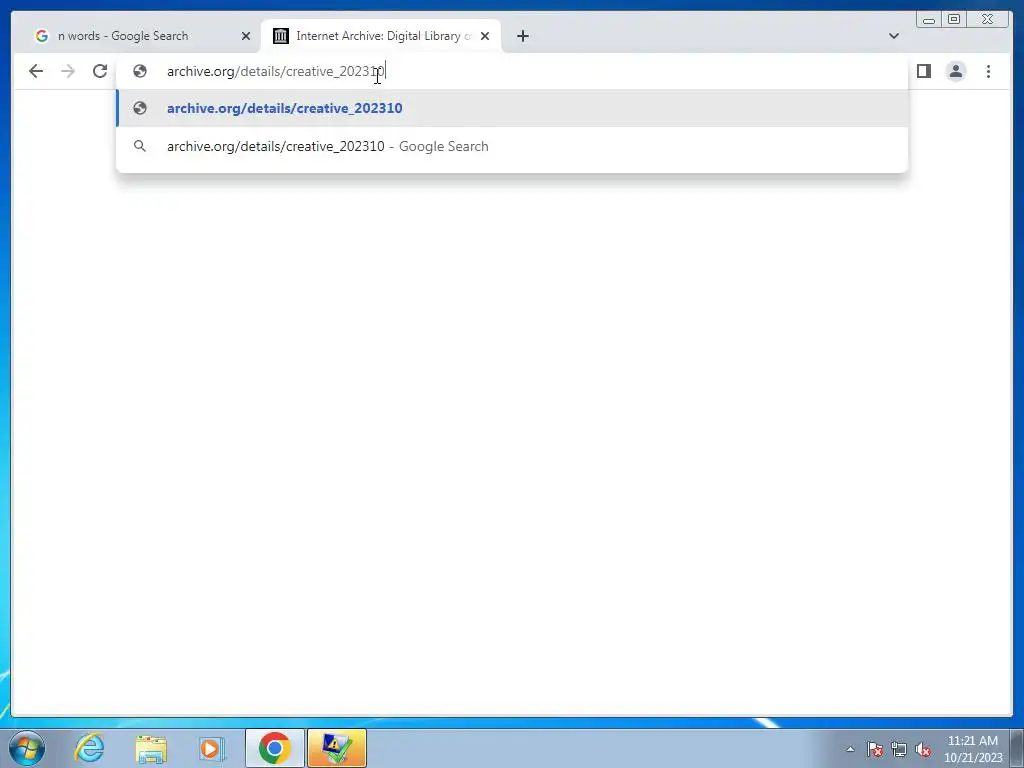Open the clock showing 11:21 AM
This screenshot has width=1024, height=768.
click(x=973, y=748)
